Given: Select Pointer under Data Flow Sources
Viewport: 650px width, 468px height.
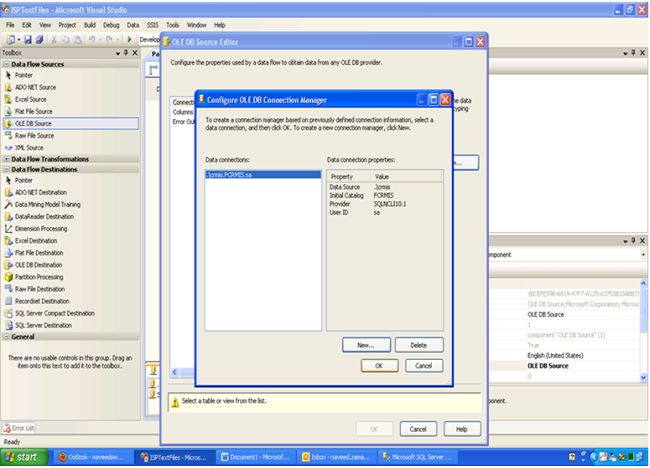Looking at the screenshot, I should tap(23, 75).
